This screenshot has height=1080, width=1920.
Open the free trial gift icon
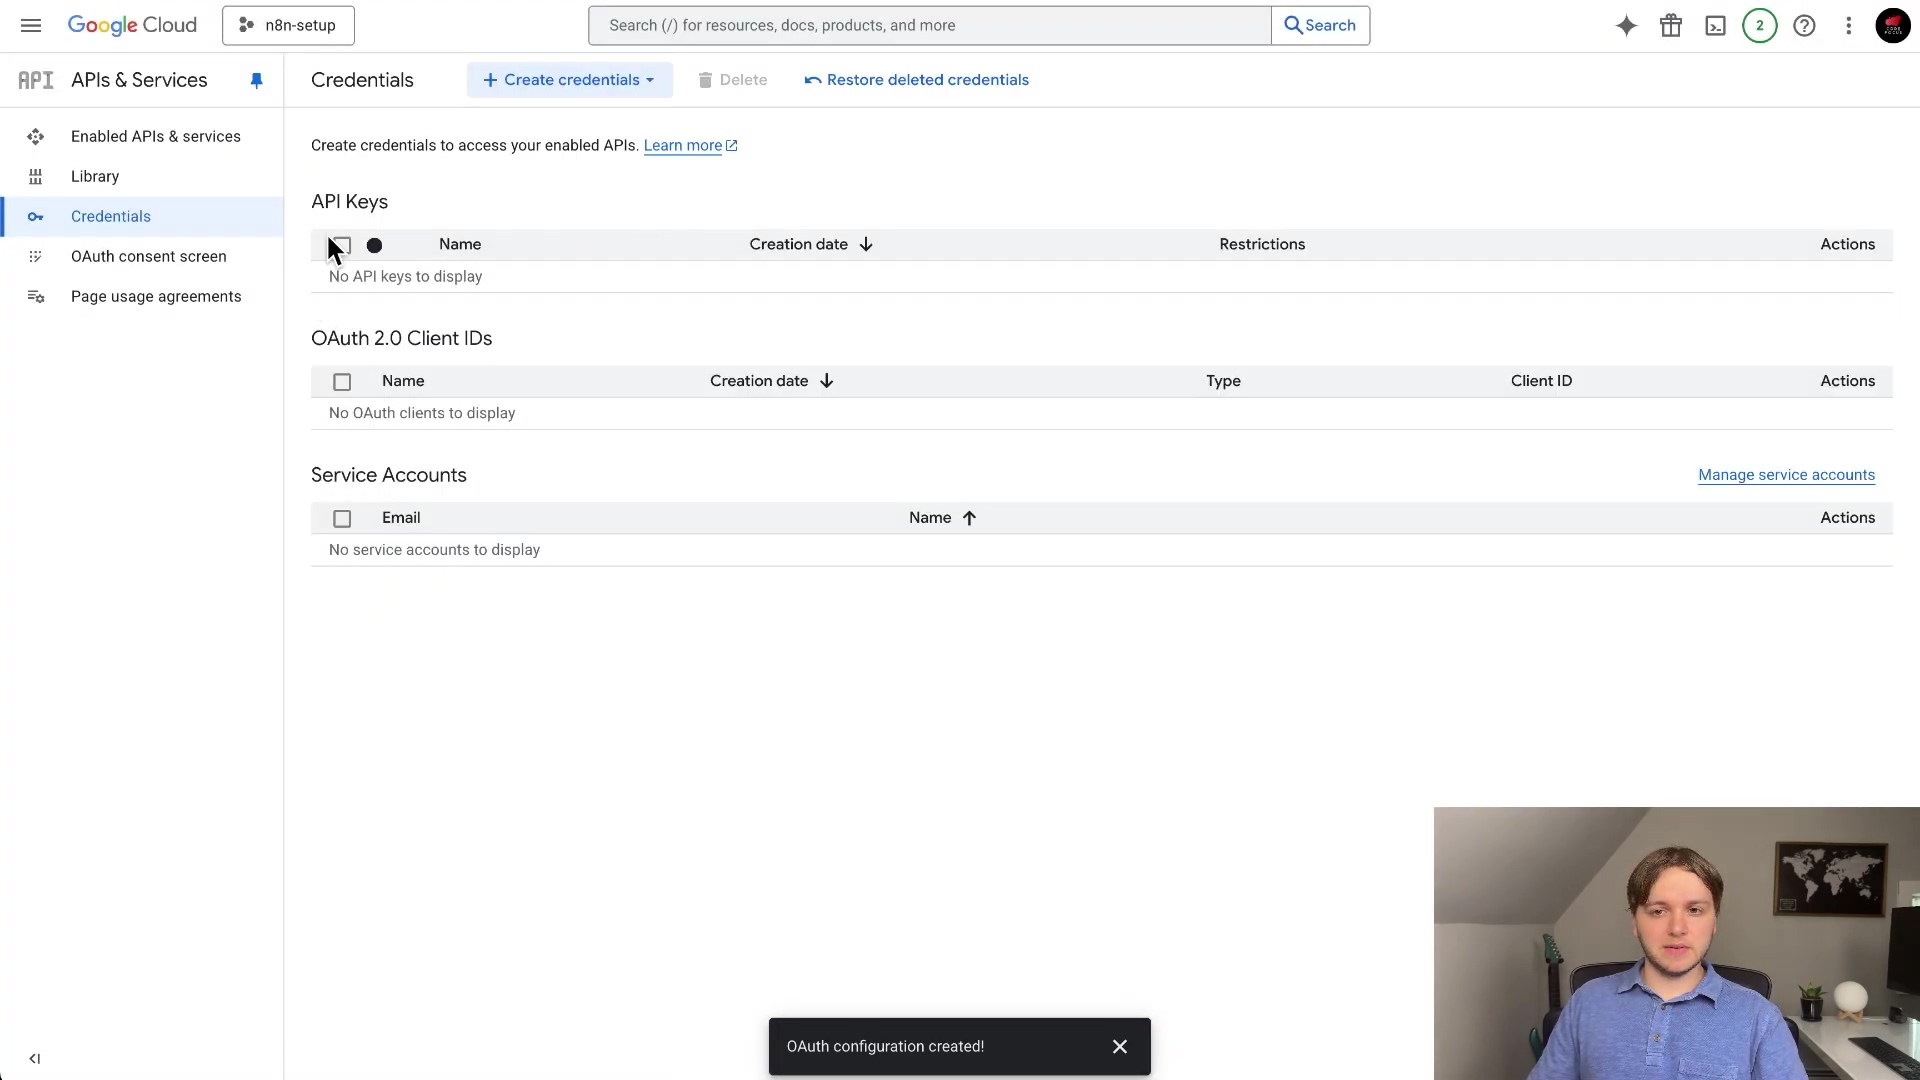point(1671,26)
